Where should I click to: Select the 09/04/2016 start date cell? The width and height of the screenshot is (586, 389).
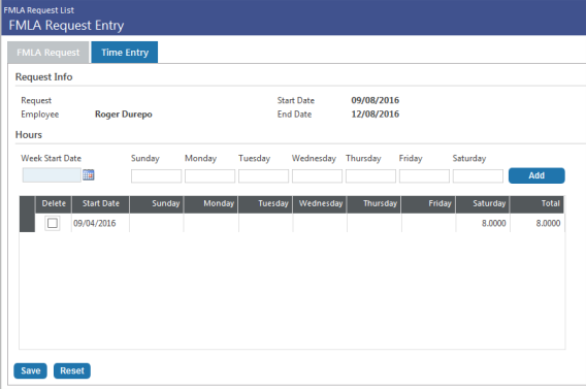[100, 223]
